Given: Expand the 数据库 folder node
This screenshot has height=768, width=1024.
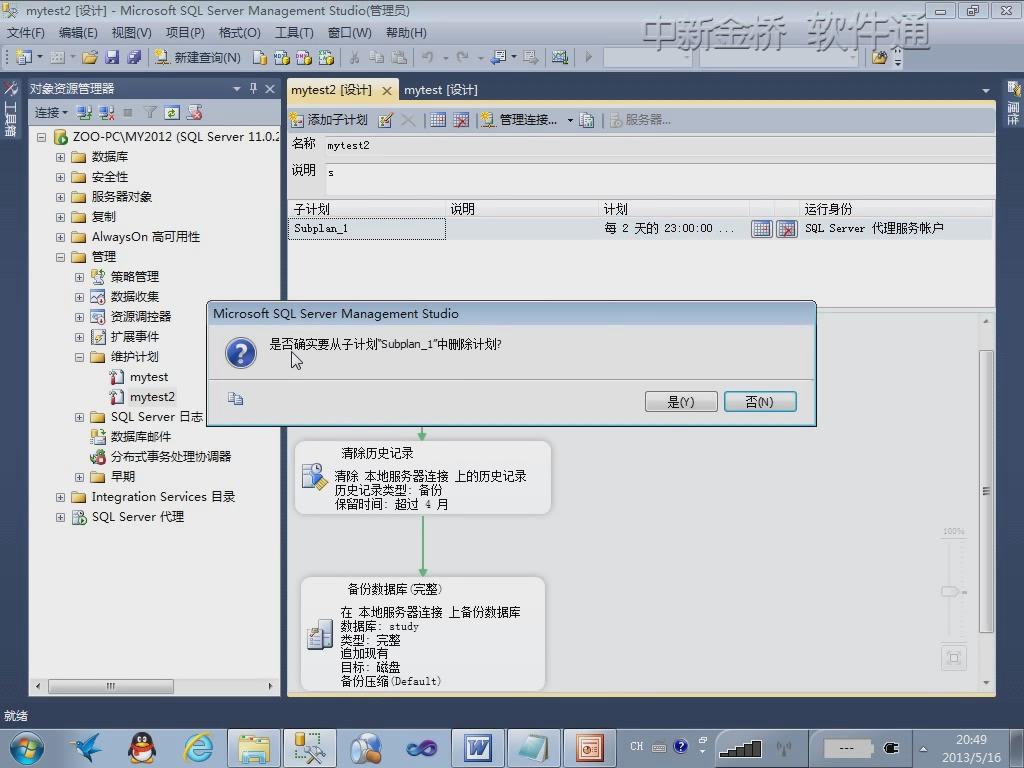Looking at the screenshot, I should coord(60,157).
